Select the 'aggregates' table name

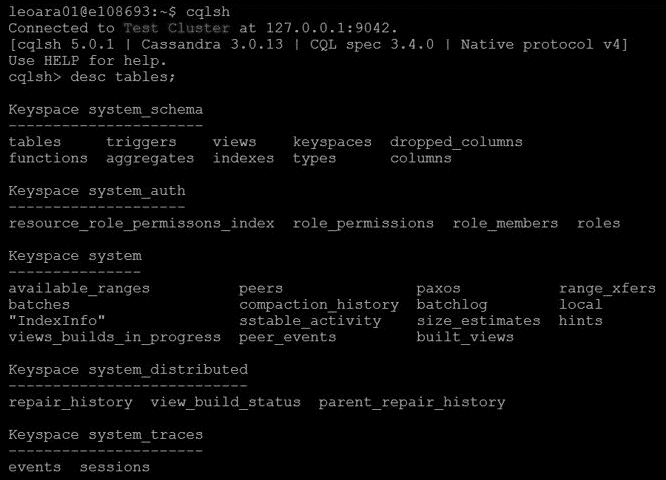pos(150,159)
